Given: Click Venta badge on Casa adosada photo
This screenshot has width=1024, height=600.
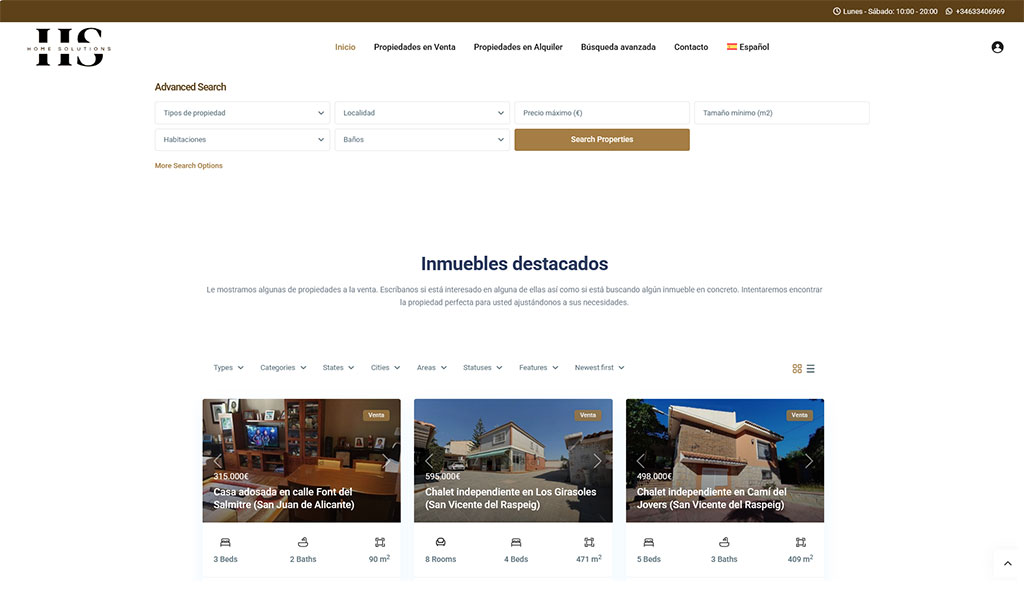Looking at the screenshot, I should click(376, 415).
